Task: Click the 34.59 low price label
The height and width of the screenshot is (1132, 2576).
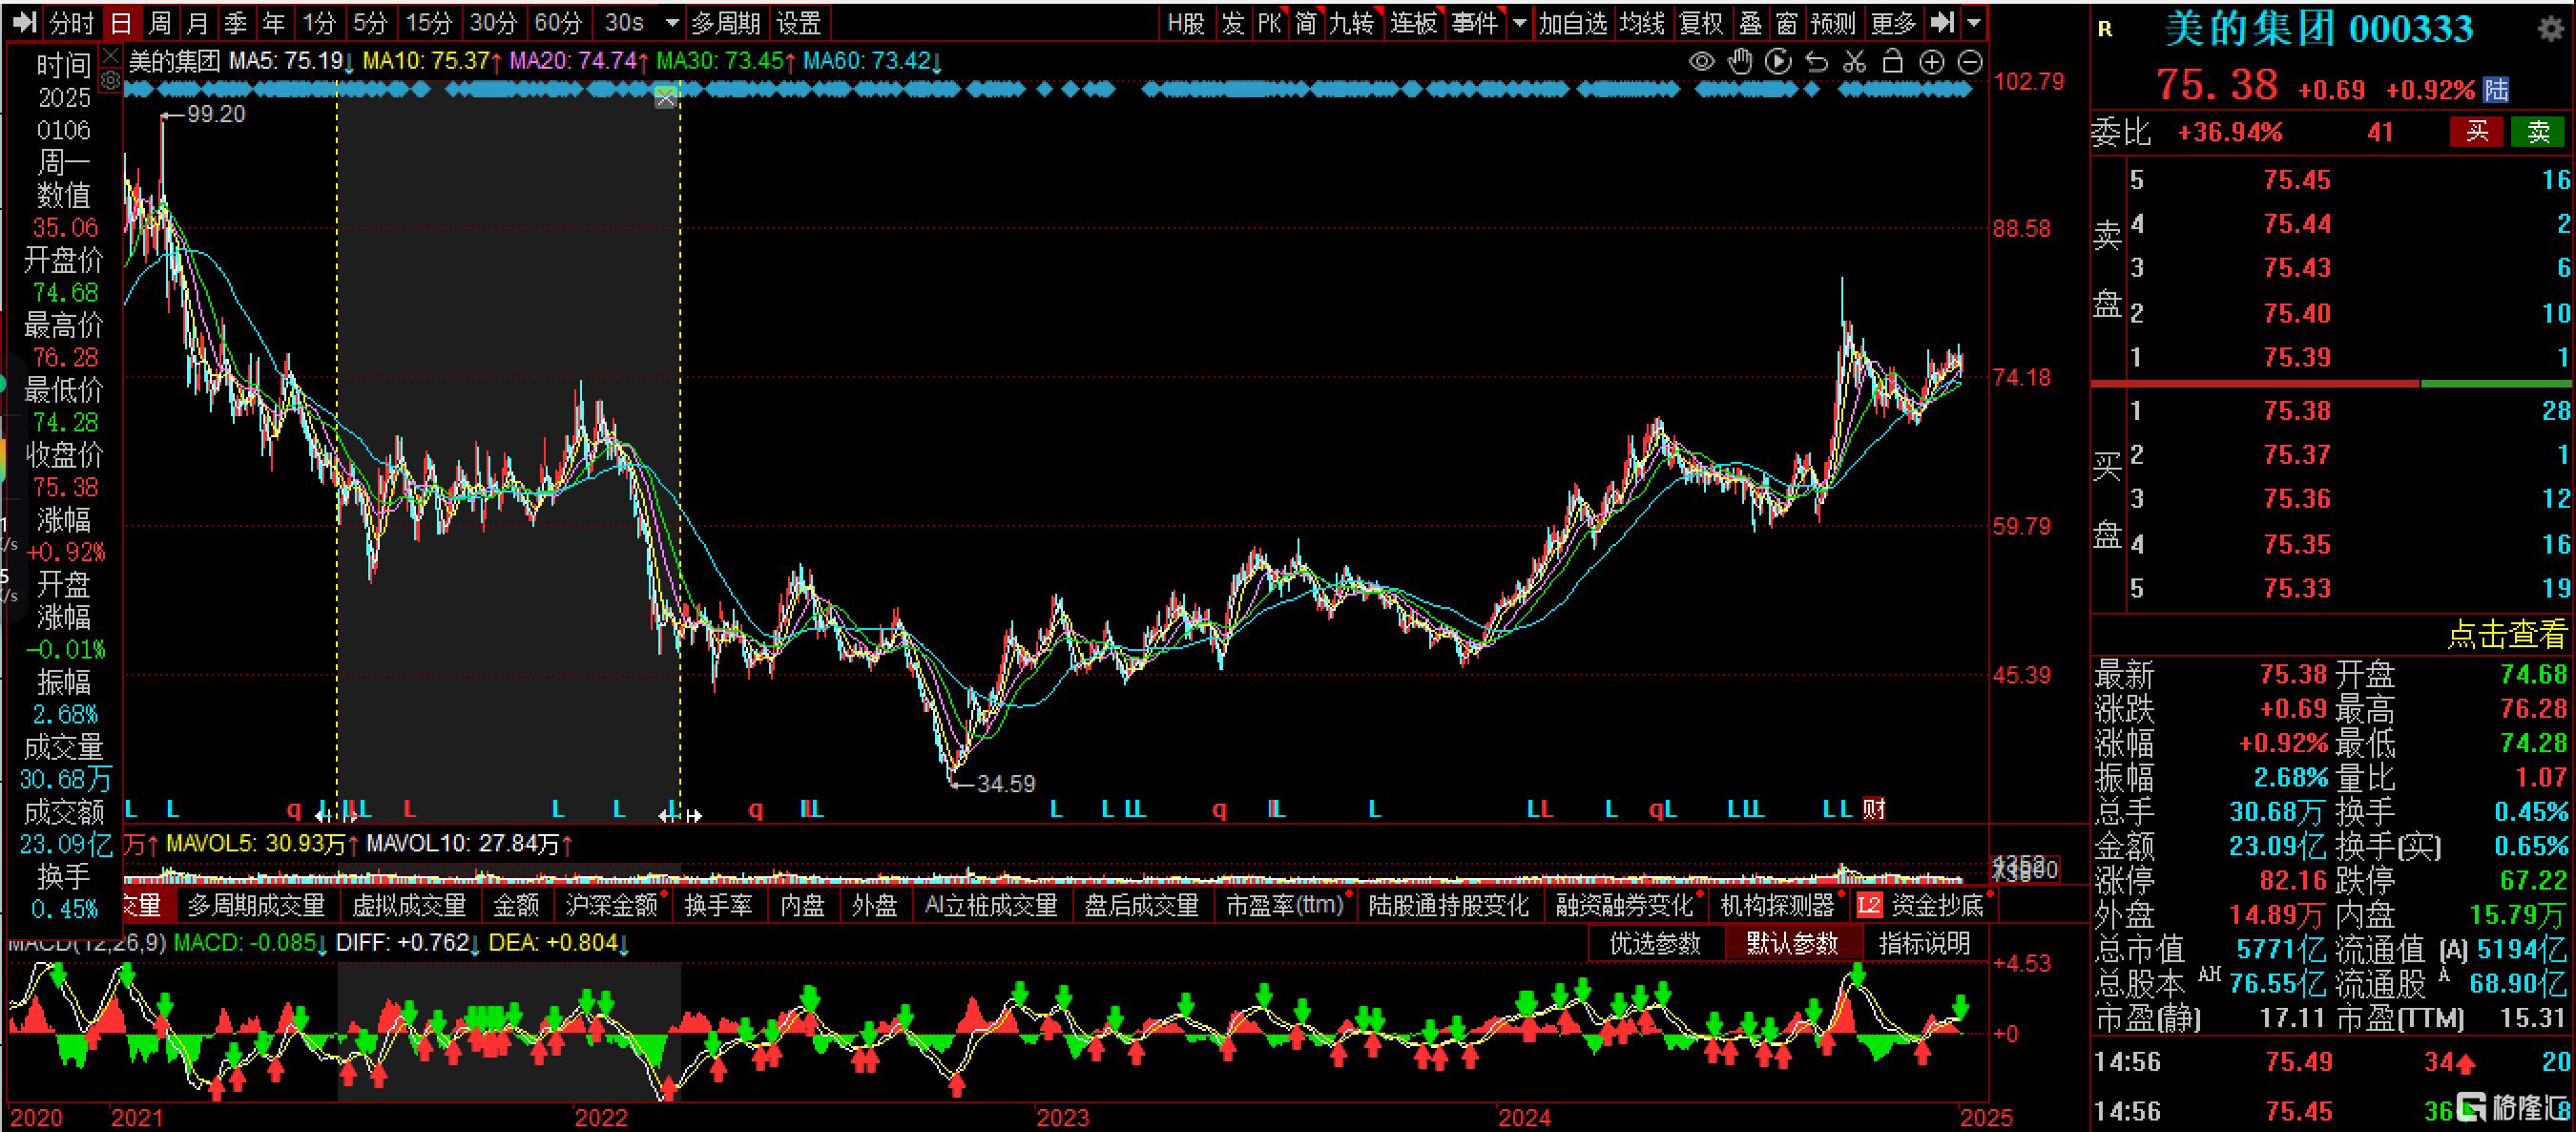Action: (x=1005, y=783)
